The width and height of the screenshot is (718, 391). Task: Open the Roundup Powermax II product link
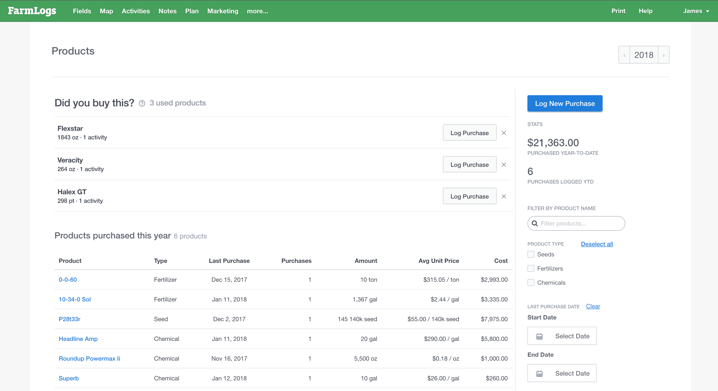[89, 358]
